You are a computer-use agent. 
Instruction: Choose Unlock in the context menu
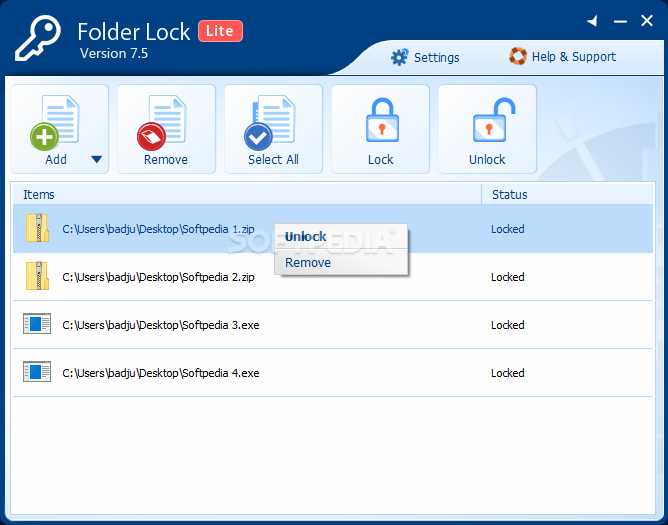(341, 237)
